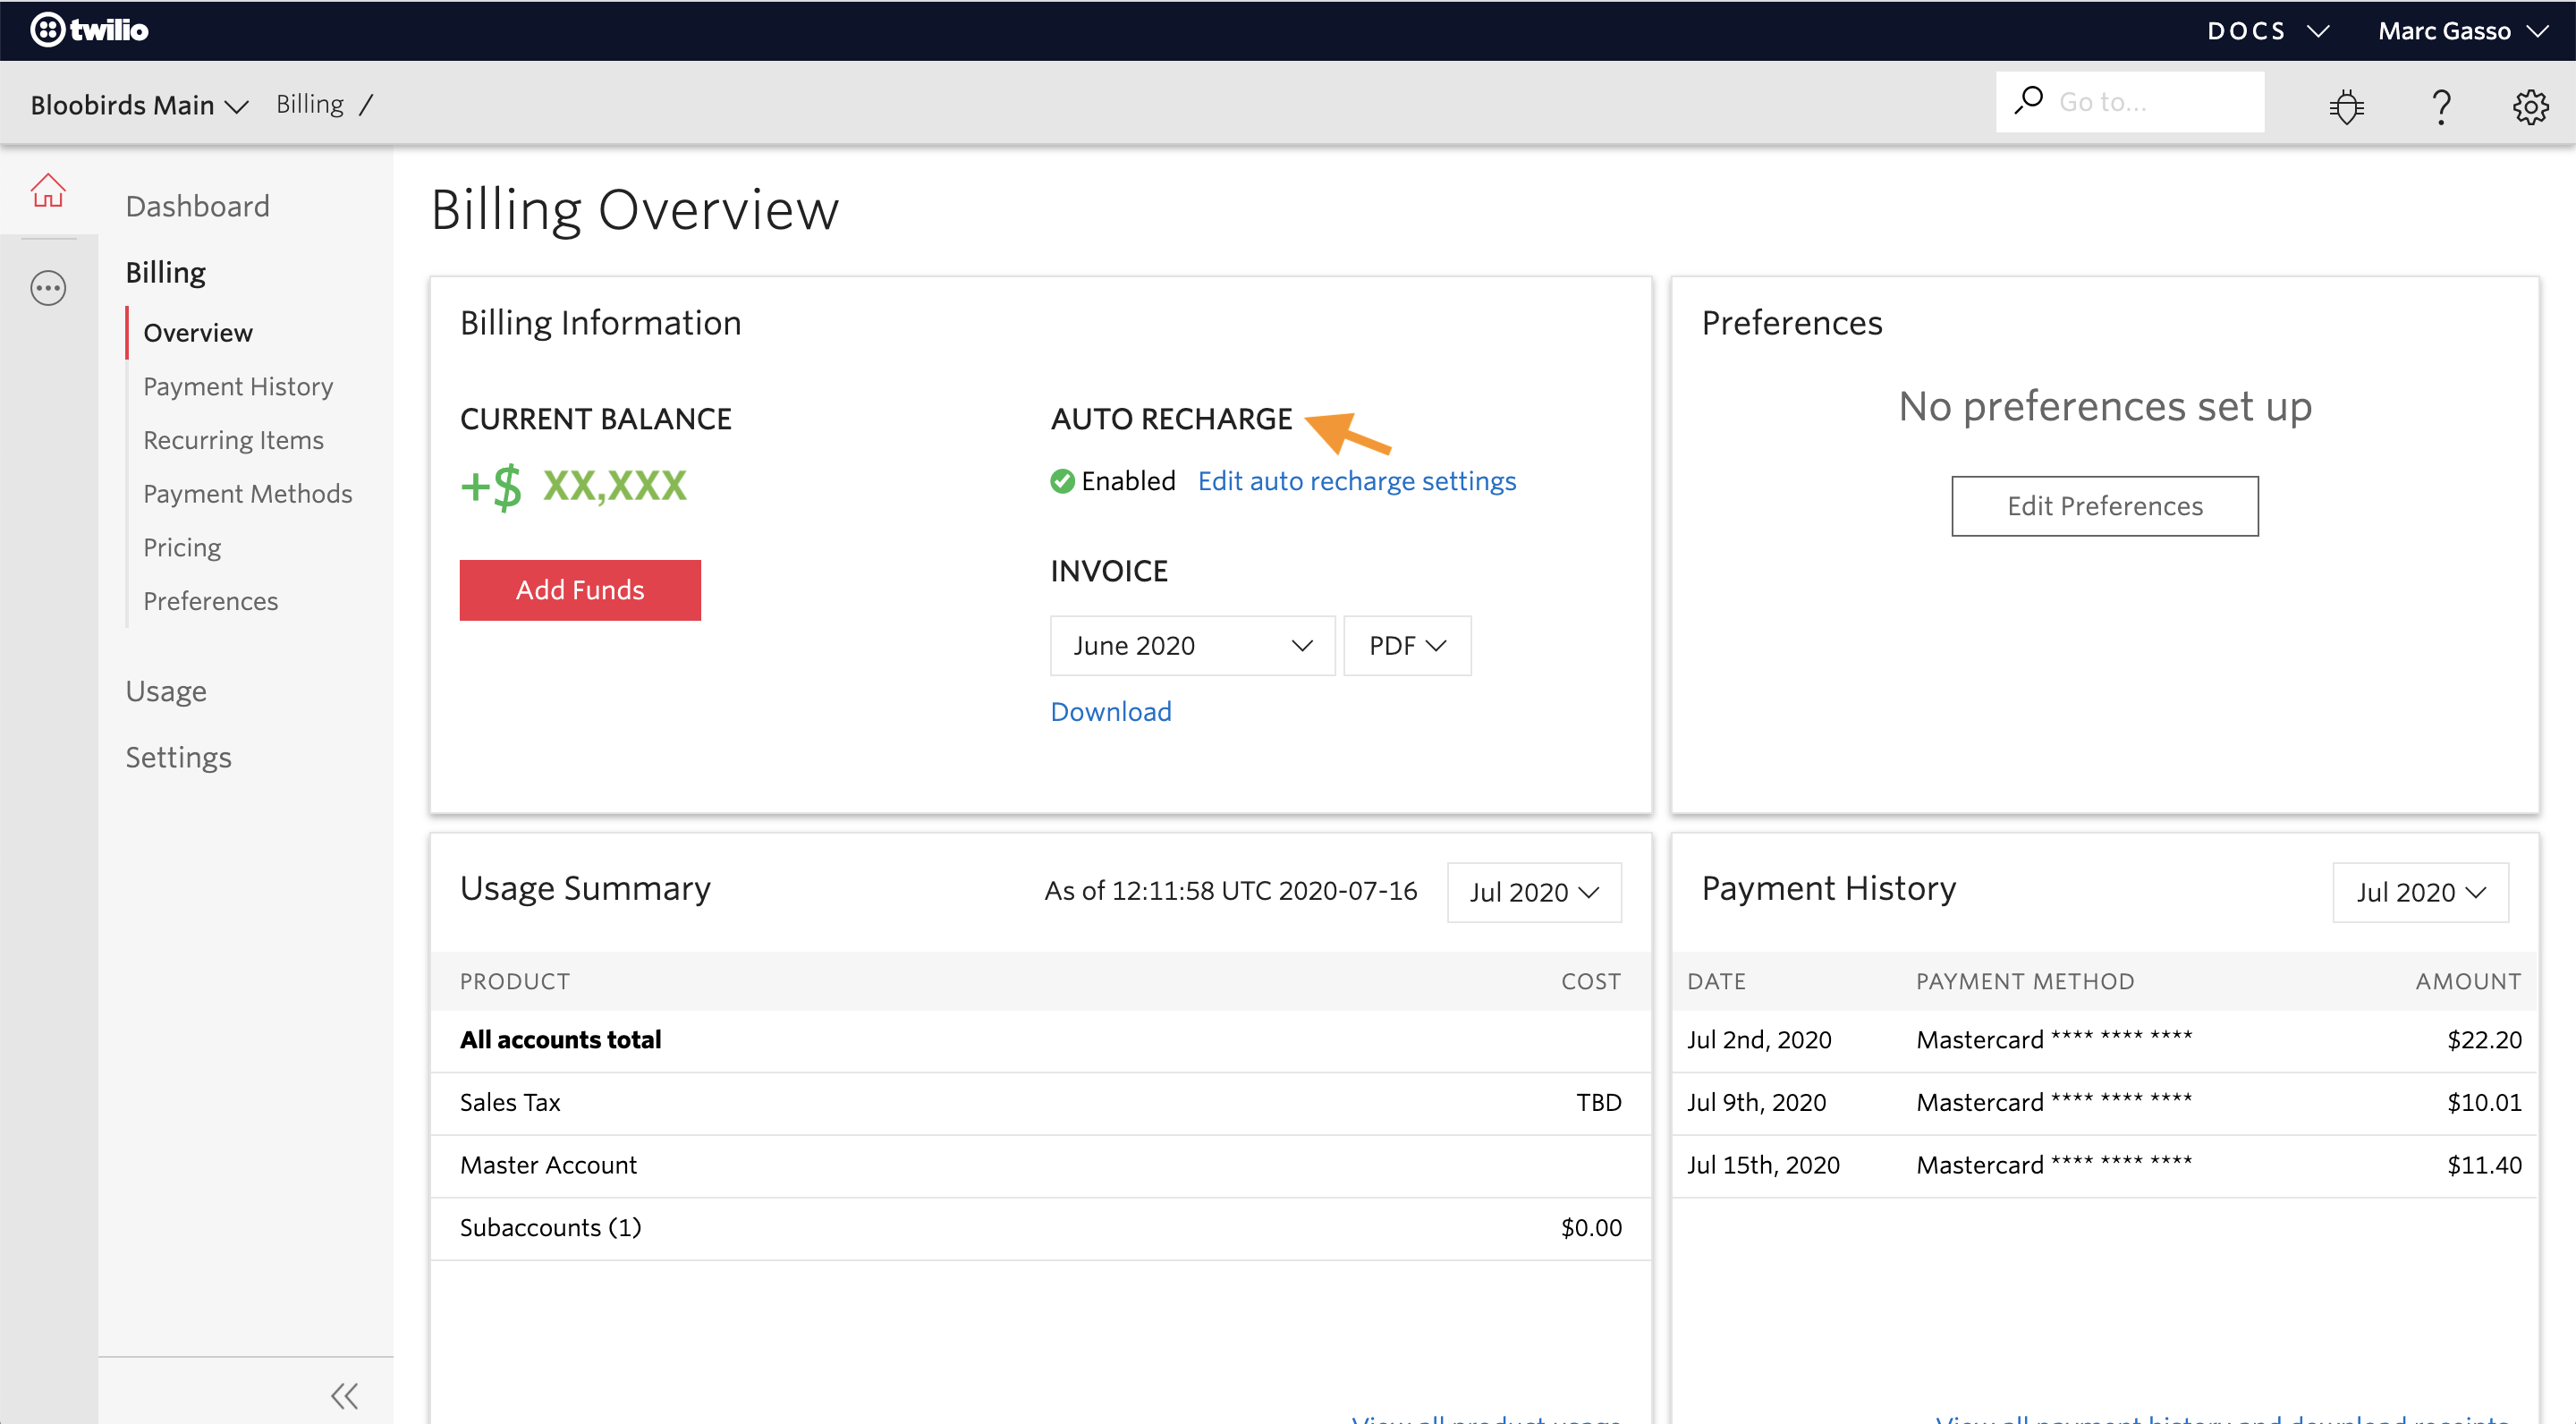Open the home console icon in sidebar
Viewport: 2576px width, 1424px height.
(48, 190)
